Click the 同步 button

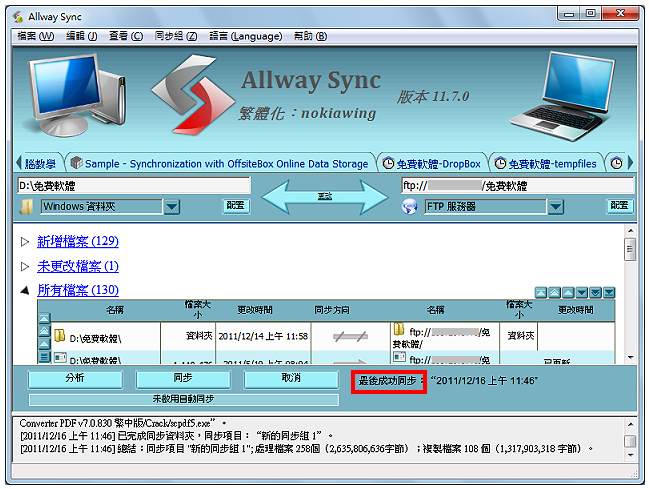coord(183,379)
